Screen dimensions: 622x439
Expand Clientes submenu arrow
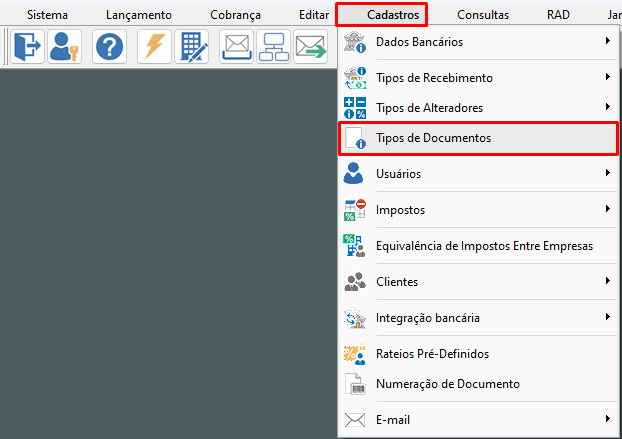tap(608, 281)
